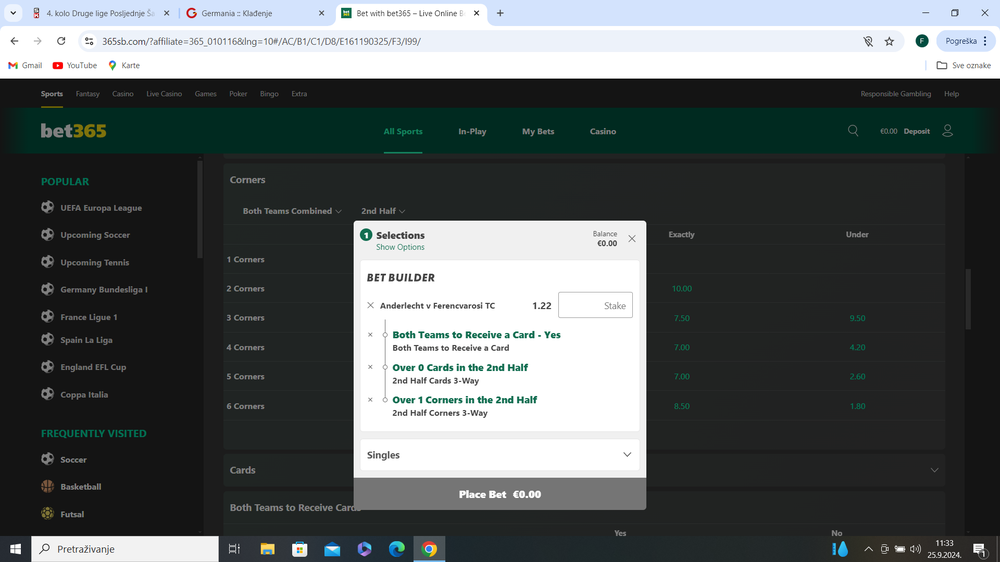Close the Germania Kladenje tab

(321, 13)
